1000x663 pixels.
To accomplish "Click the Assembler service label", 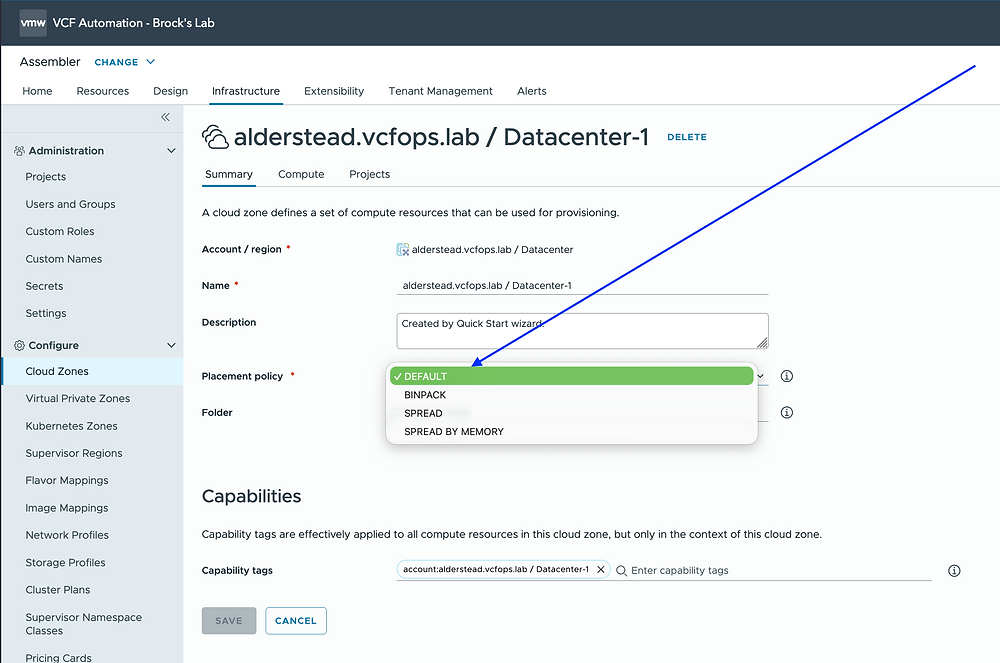I will coord(50,62).
